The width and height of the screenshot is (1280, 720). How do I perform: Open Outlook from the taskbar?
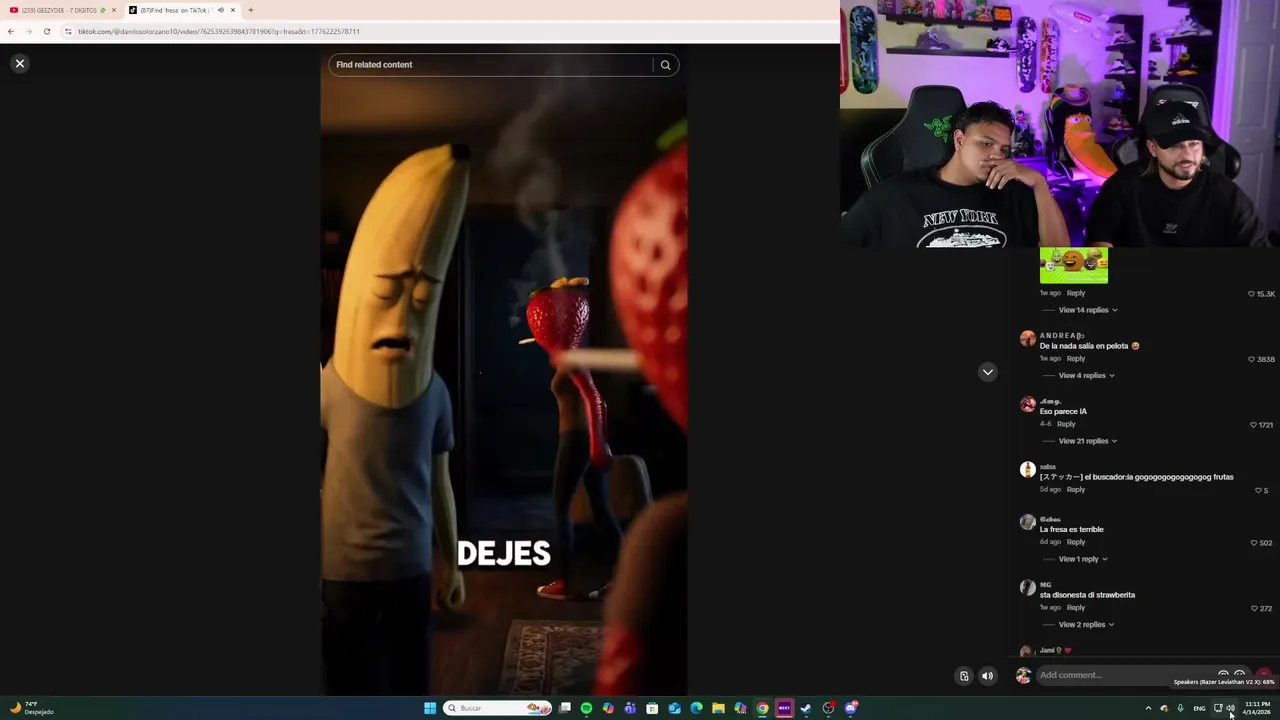coord(674,708)
